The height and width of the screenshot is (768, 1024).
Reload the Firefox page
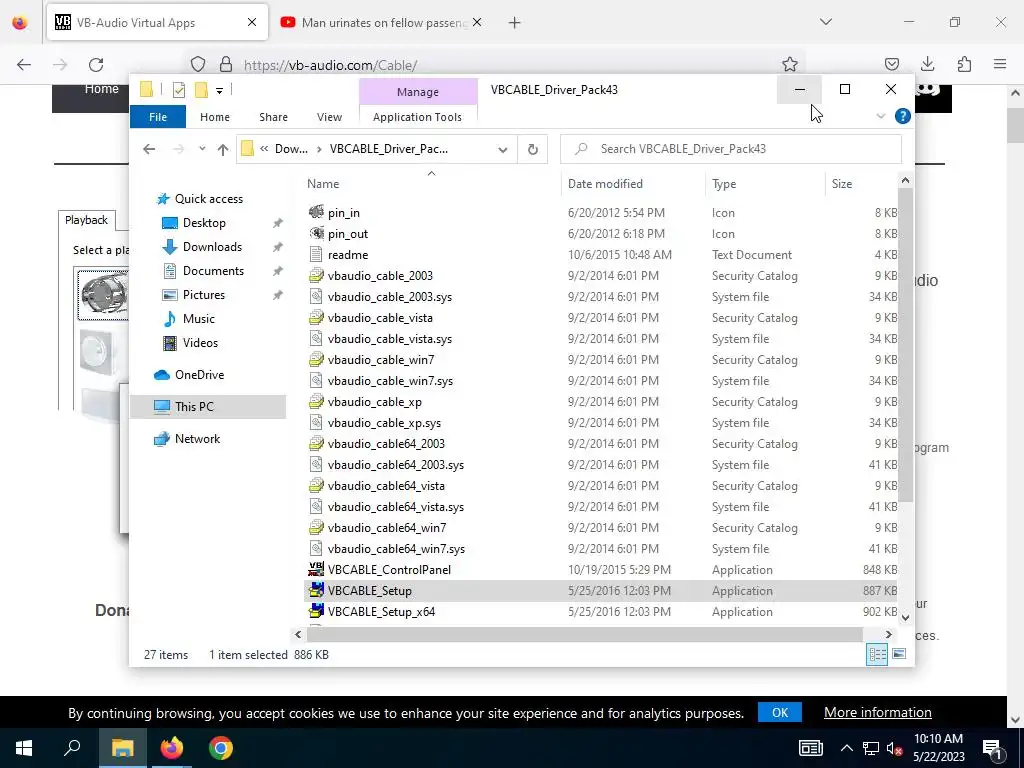(96, 64)
